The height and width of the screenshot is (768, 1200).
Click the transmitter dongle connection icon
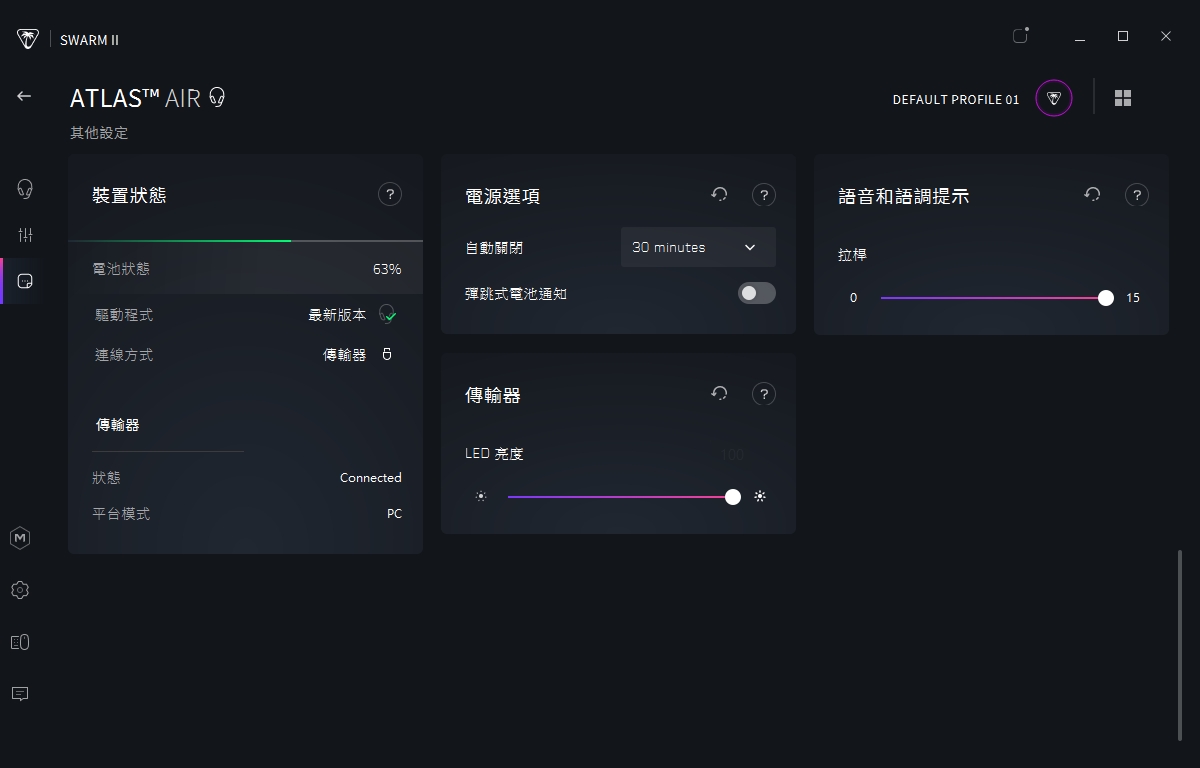pos(387,355)
